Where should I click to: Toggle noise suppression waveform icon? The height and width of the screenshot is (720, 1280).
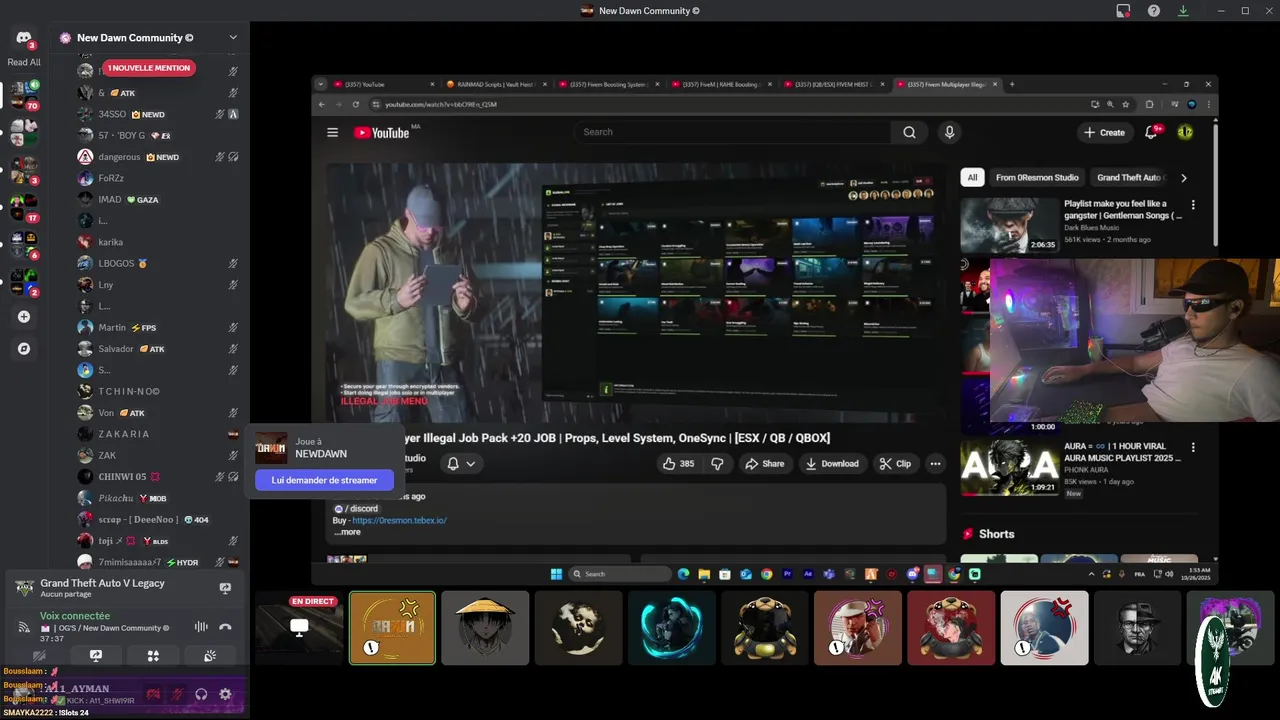201,627
